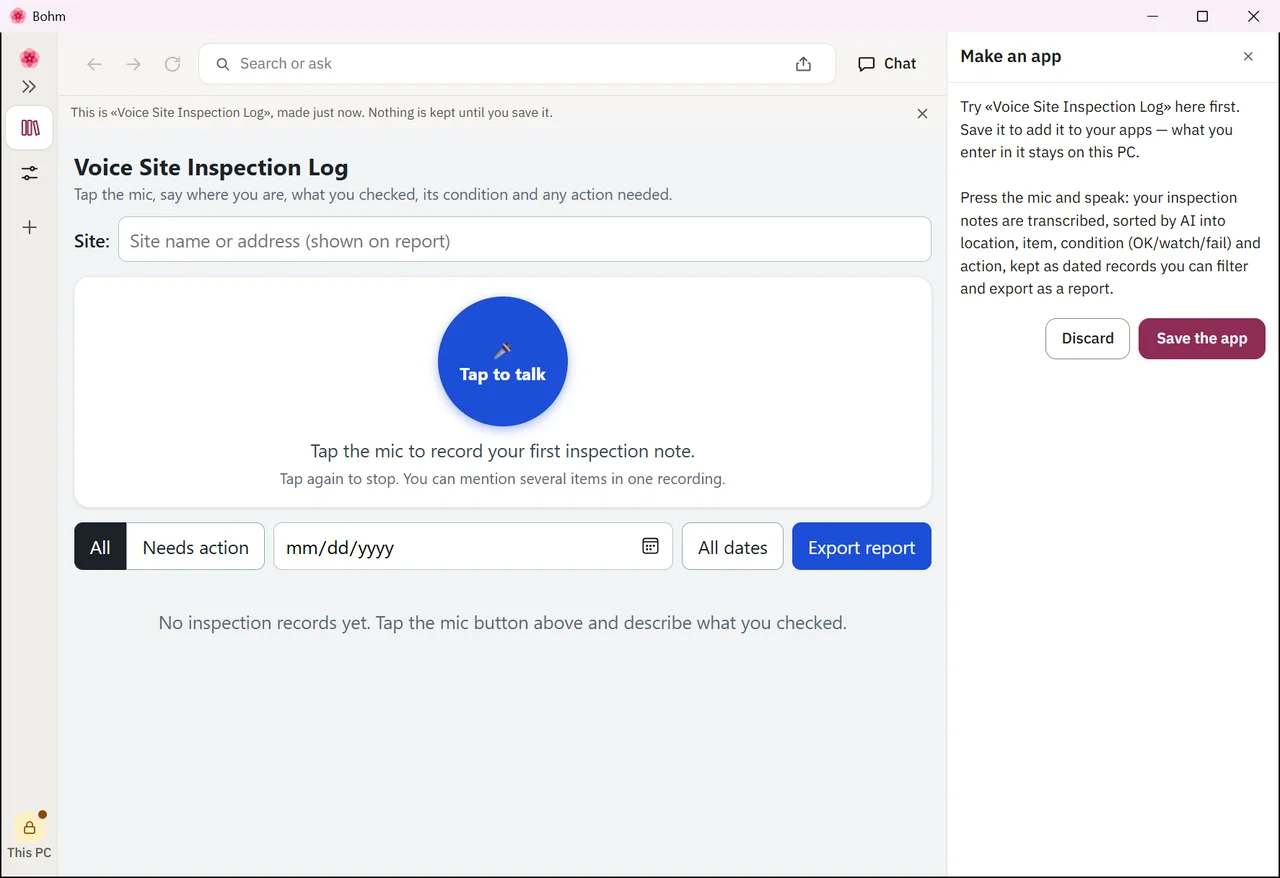This screenshot has height=878, width=1280.
Task: Click the Make an app panel title
Action: (x=1011, y=57)
